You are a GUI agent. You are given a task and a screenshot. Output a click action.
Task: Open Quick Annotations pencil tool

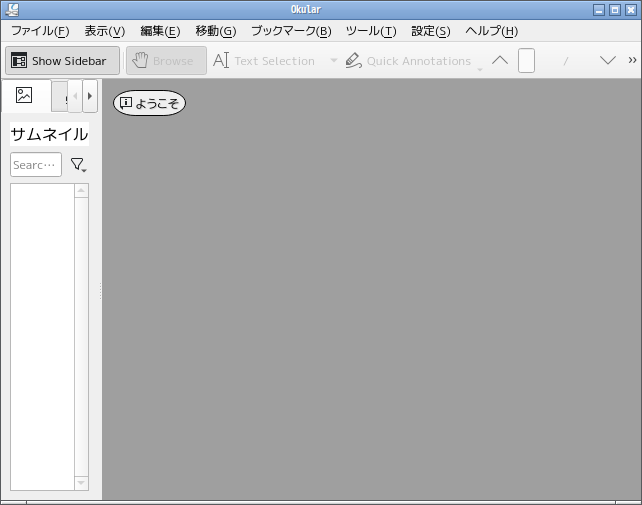point(408,61)
